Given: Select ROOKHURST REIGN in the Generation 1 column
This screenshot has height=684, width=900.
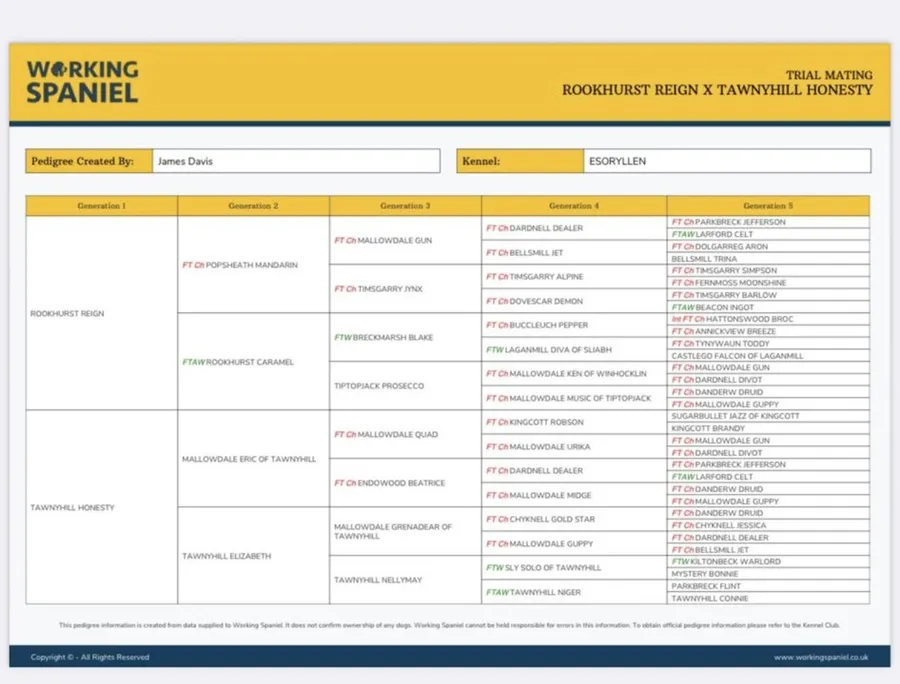Looking at the screenshot, I should 67,314.
